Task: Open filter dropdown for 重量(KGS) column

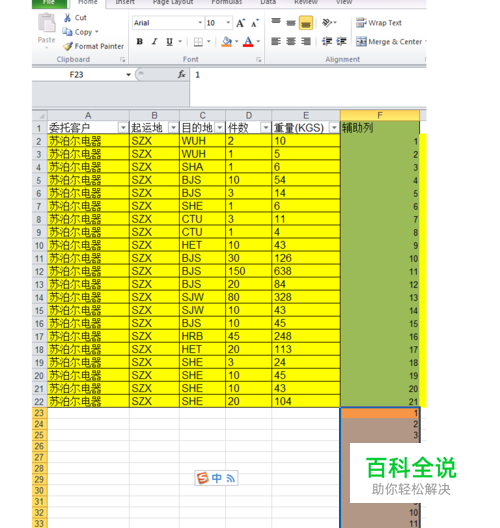Action: [334, 128]
